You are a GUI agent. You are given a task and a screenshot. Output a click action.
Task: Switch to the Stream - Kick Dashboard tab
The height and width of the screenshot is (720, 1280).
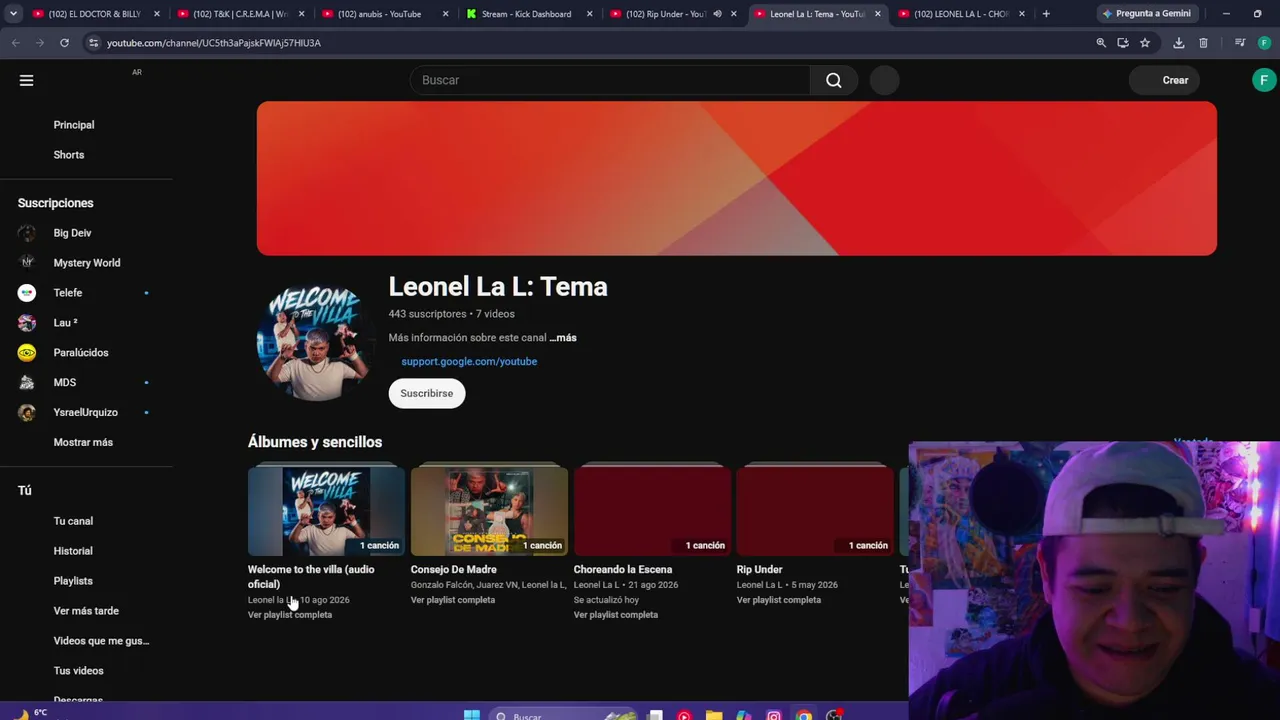pos(528,14)
